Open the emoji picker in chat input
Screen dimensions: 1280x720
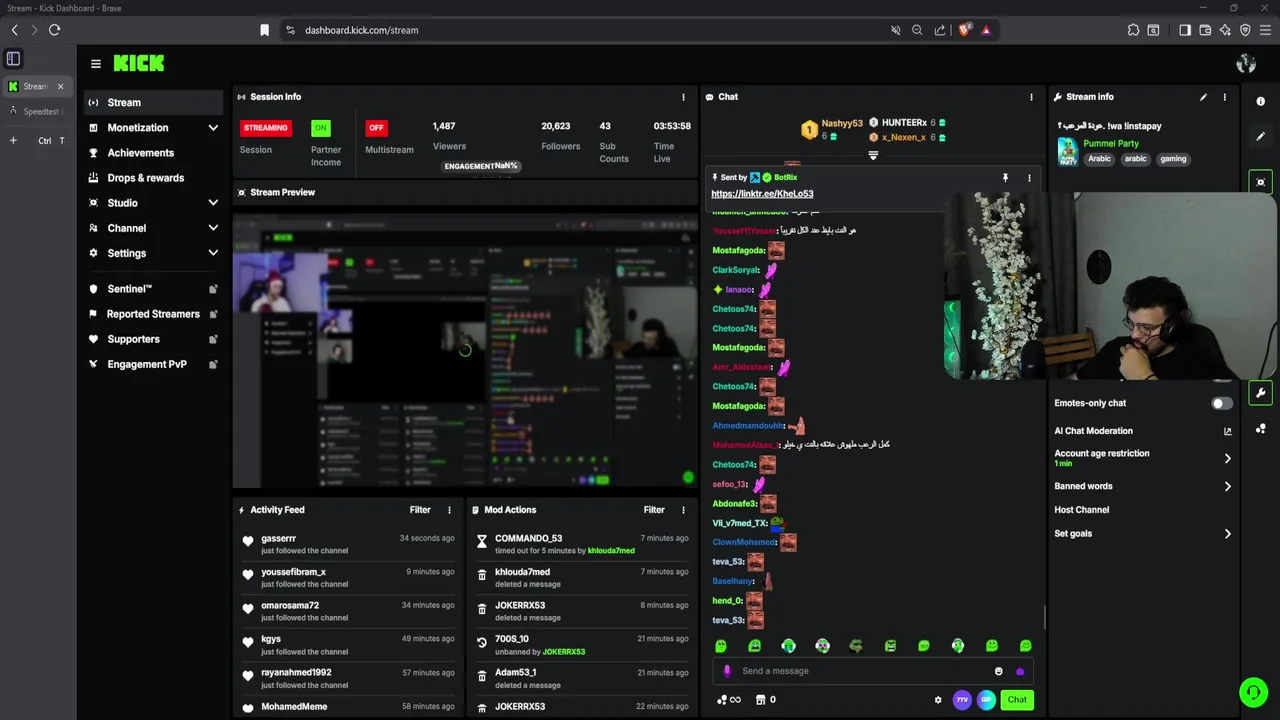(x=998, y=671)
